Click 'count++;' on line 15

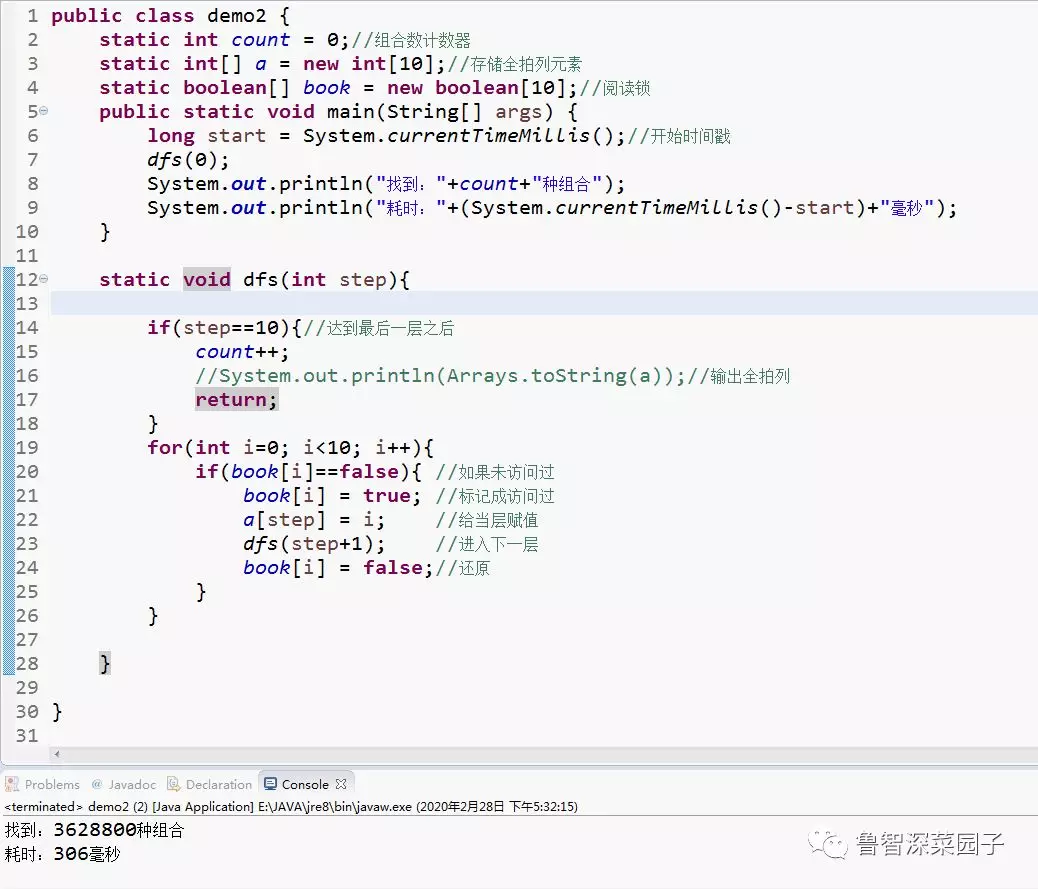click(242, 351)
